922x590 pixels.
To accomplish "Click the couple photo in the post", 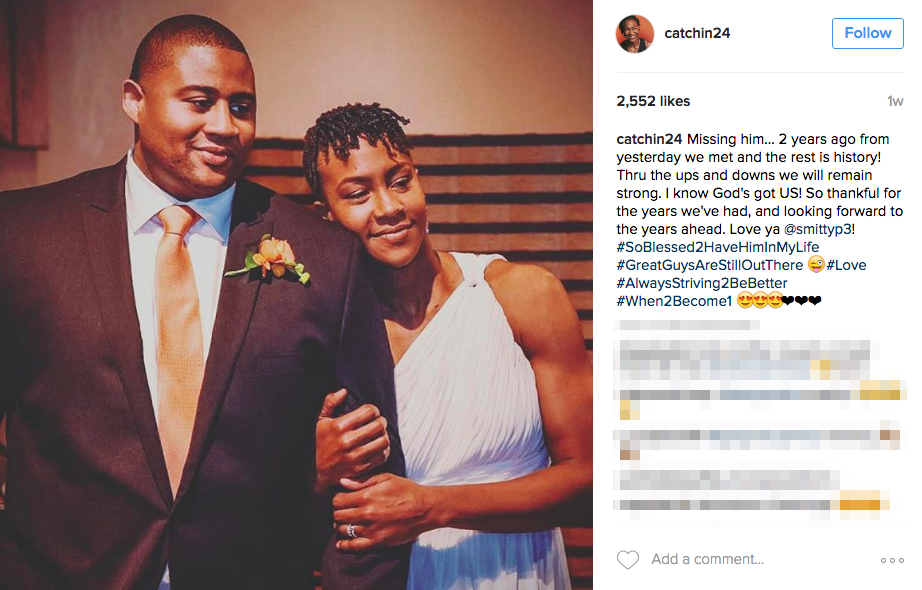I will coord(296,295).
